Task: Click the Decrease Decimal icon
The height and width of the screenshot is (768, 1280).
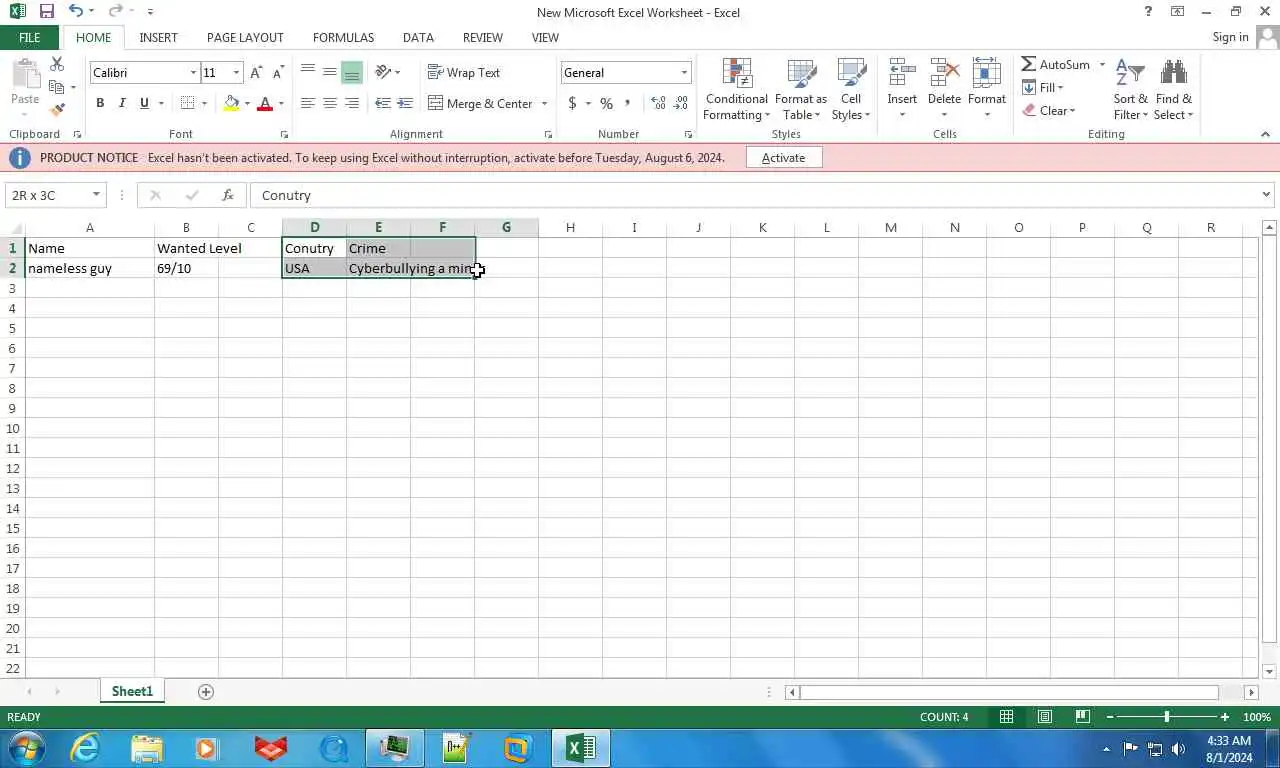Action: tap(681, 103)
